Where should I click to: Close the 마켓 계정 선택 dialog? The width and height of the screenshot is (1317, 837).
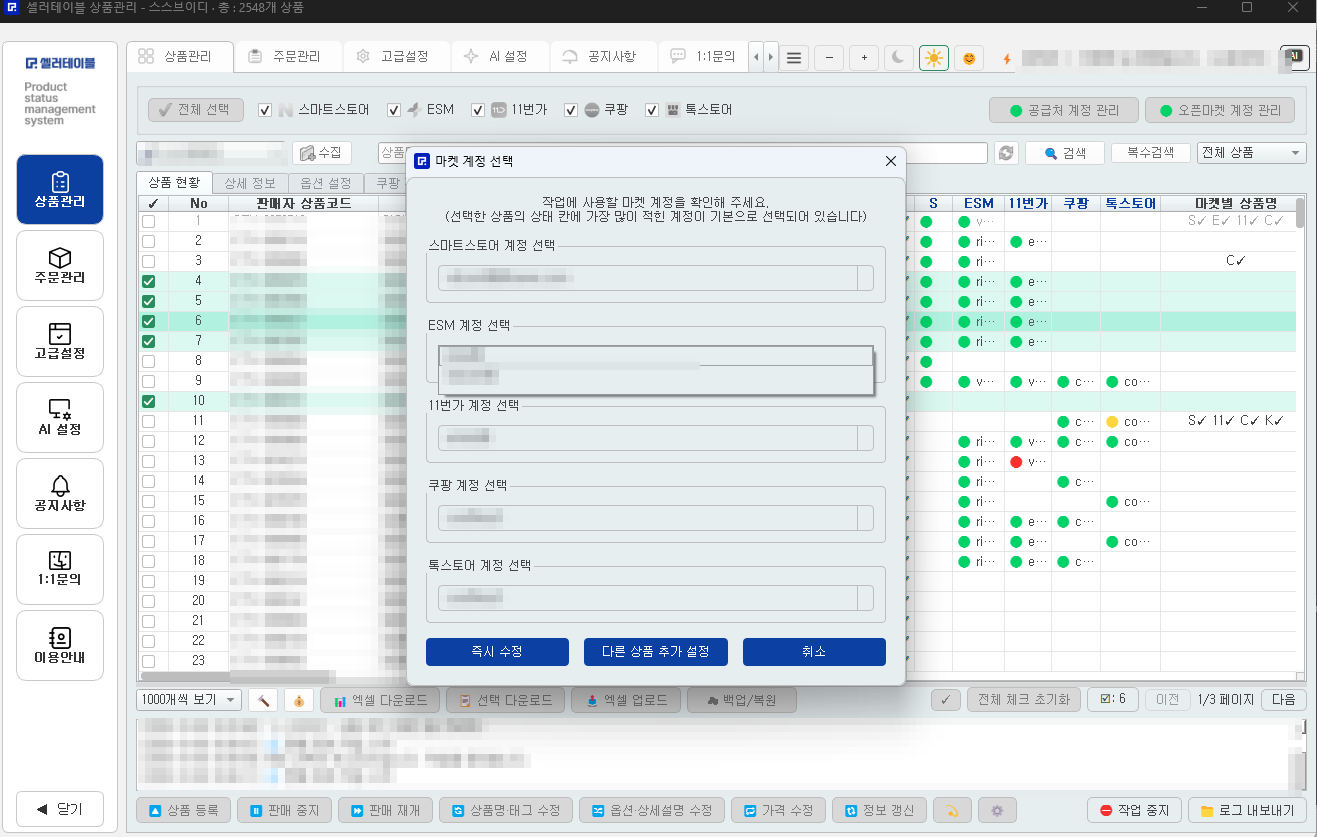pyautogui.click(x=891, y=161)
